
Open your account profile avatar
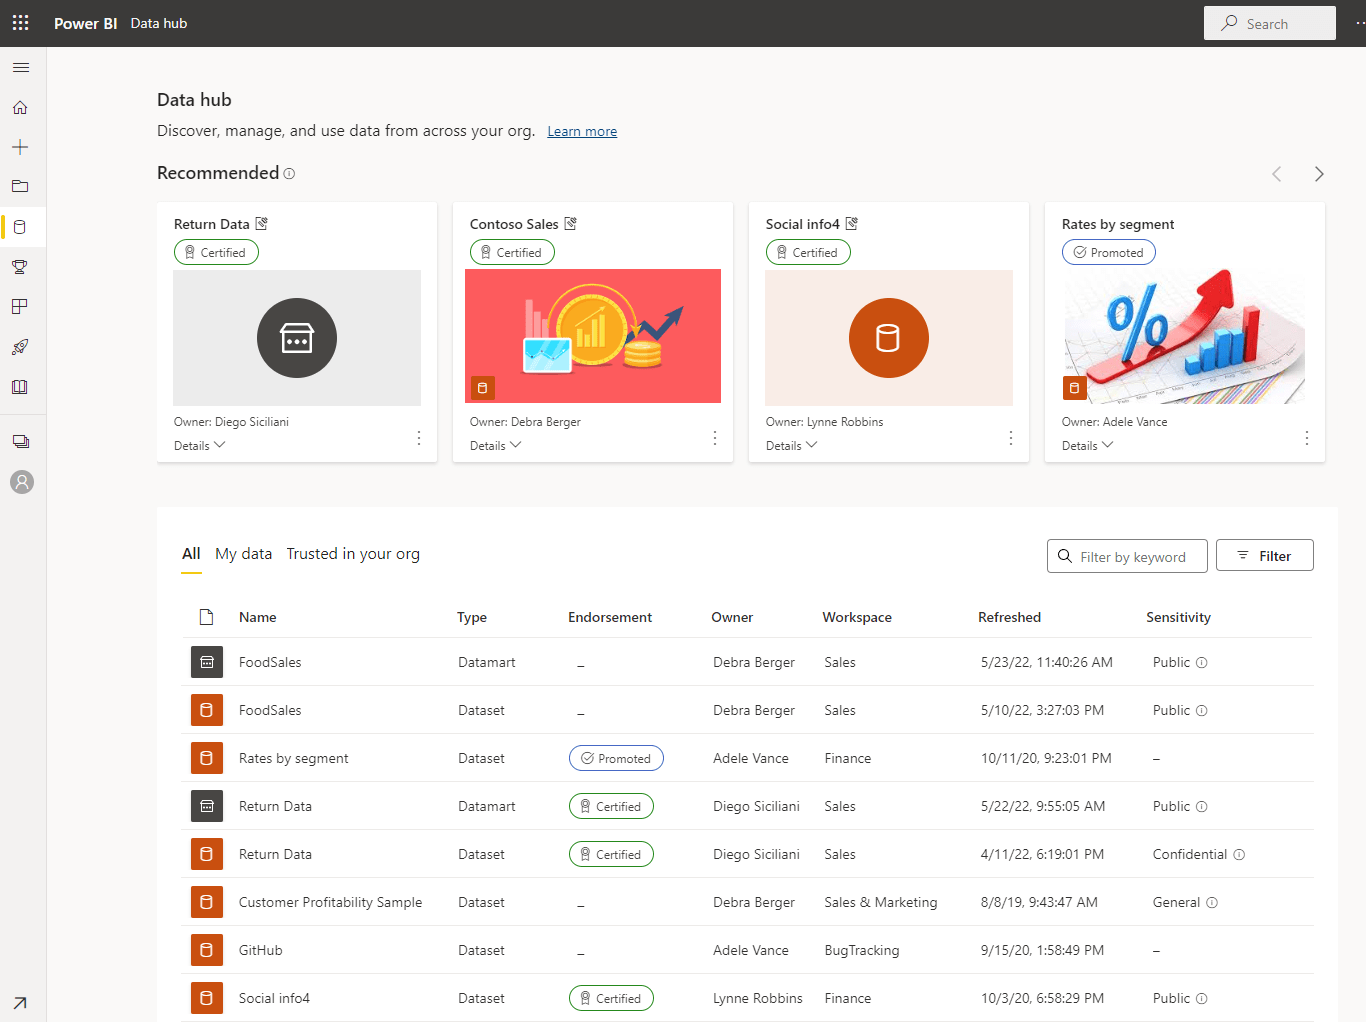coord(20,482)
